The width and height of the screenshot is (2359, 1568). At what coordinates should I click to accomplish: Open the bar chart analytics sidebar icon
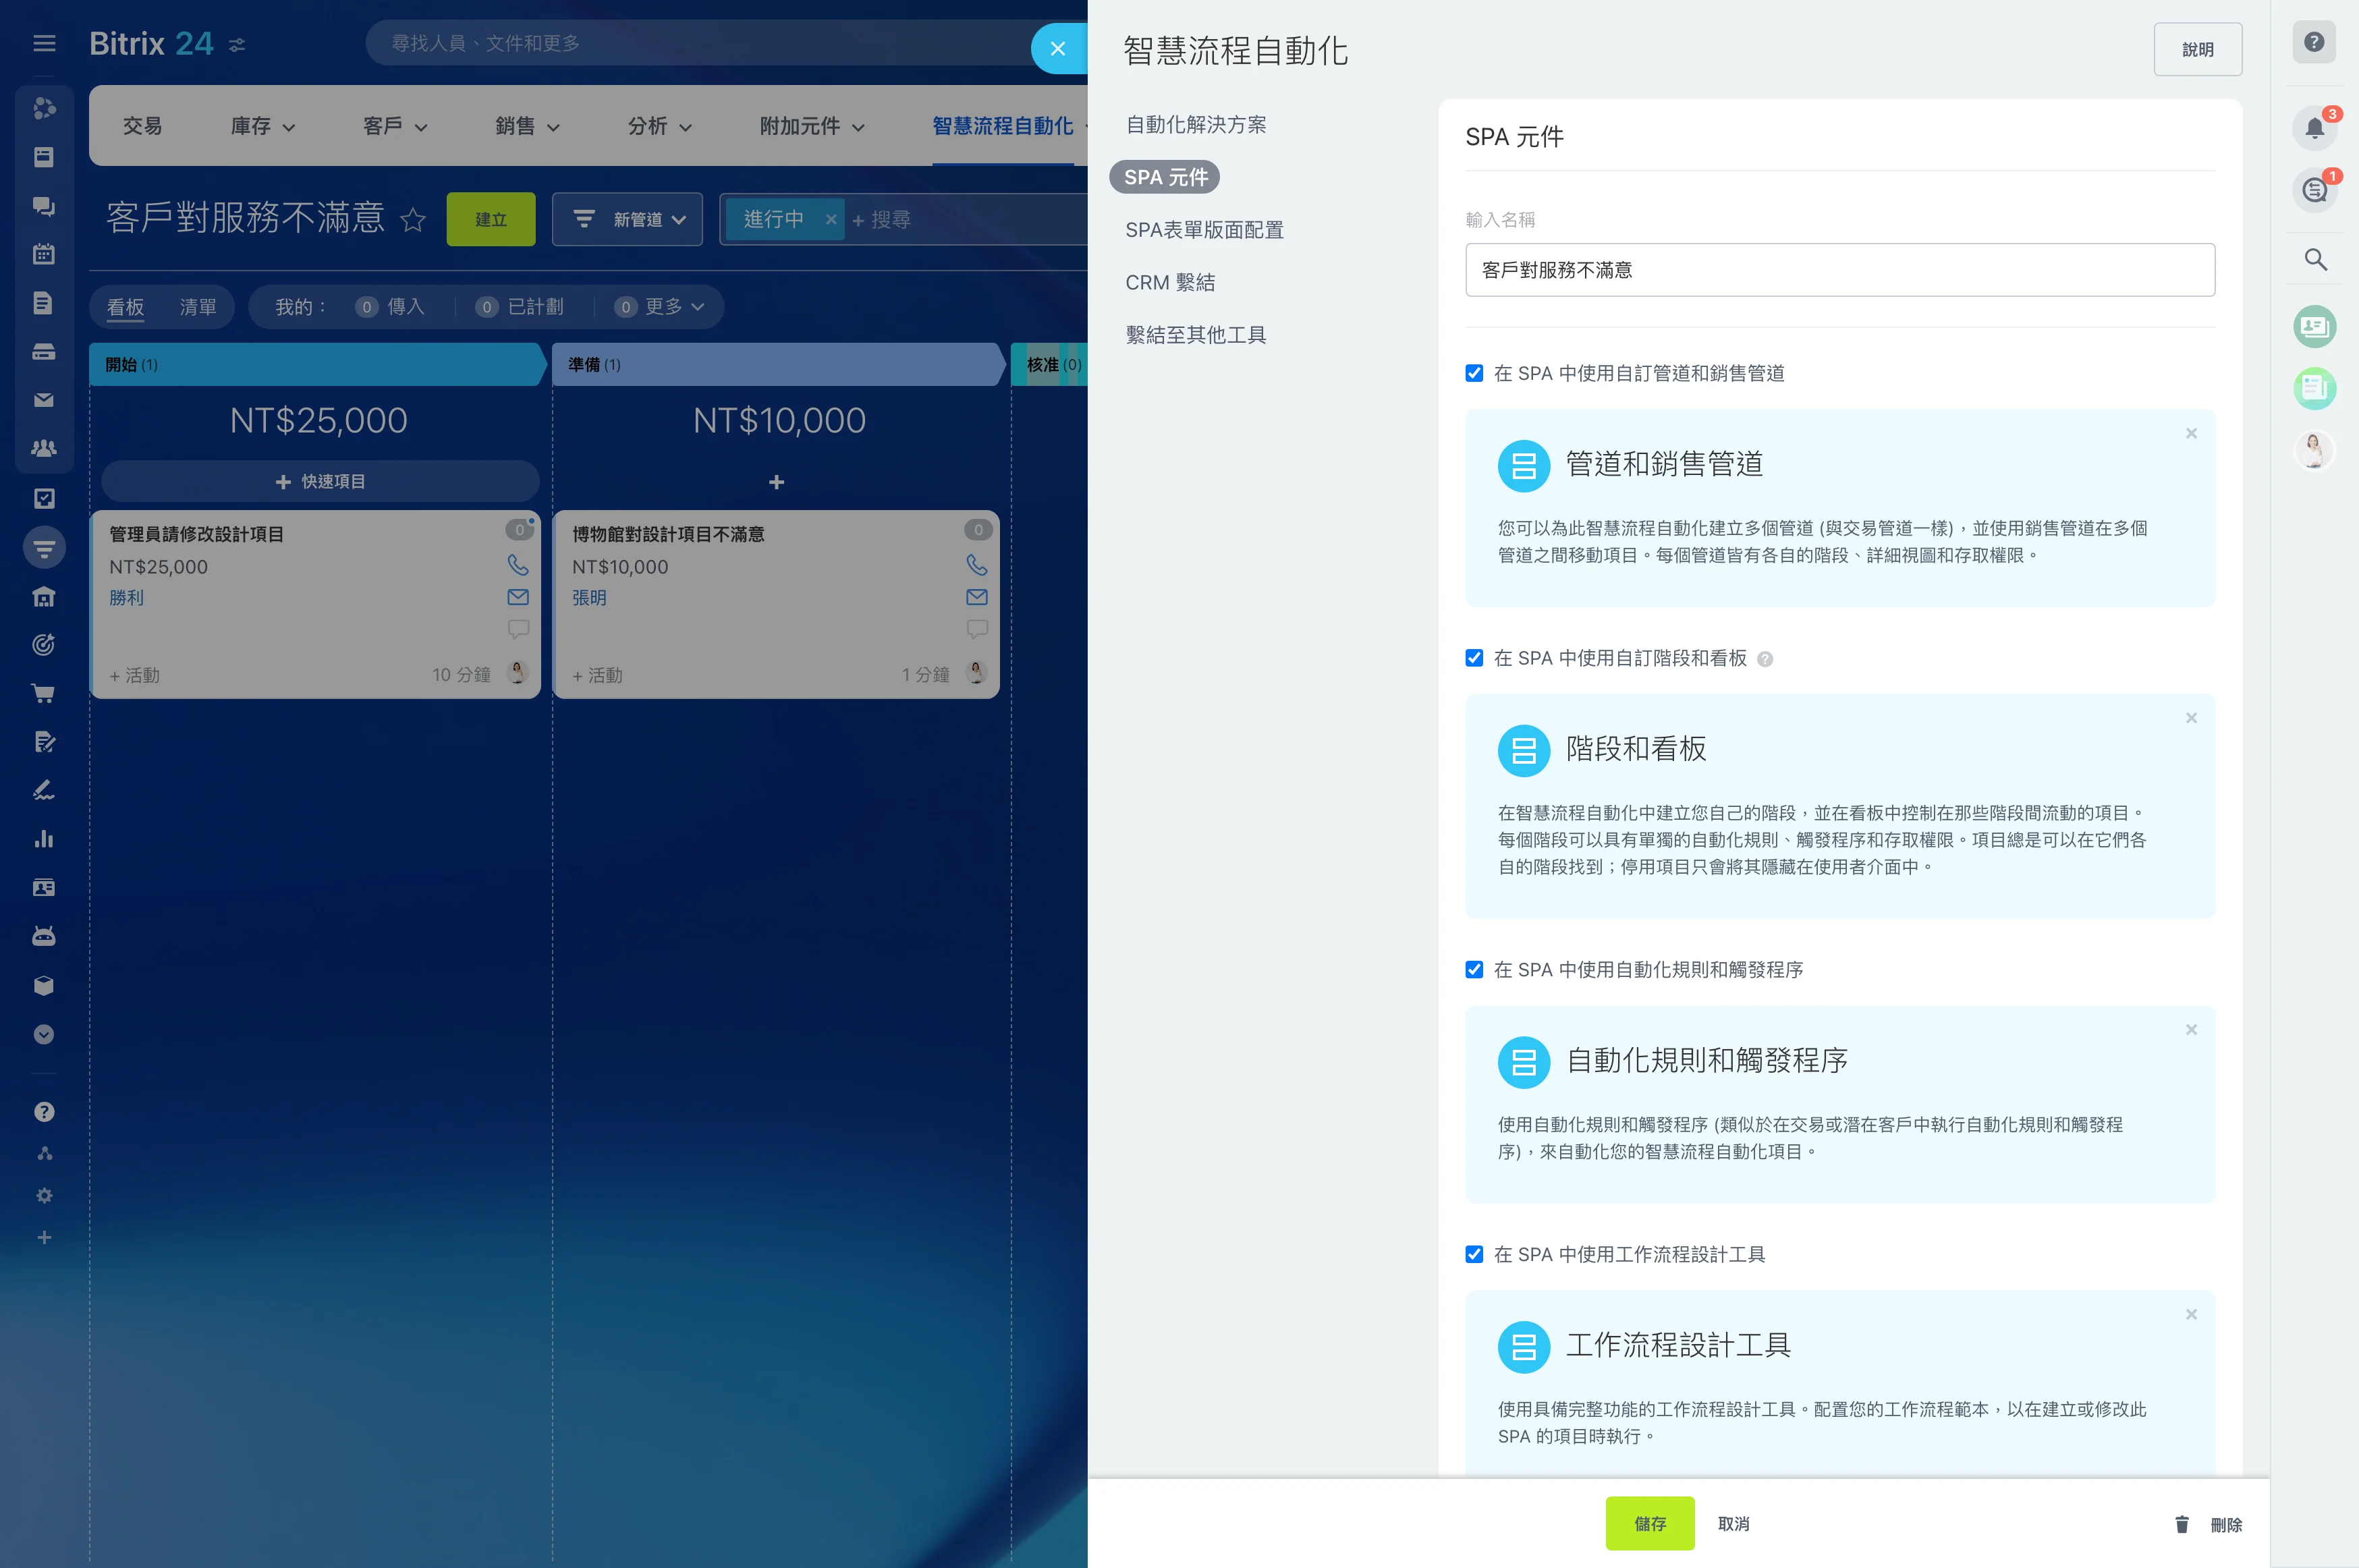44,839
